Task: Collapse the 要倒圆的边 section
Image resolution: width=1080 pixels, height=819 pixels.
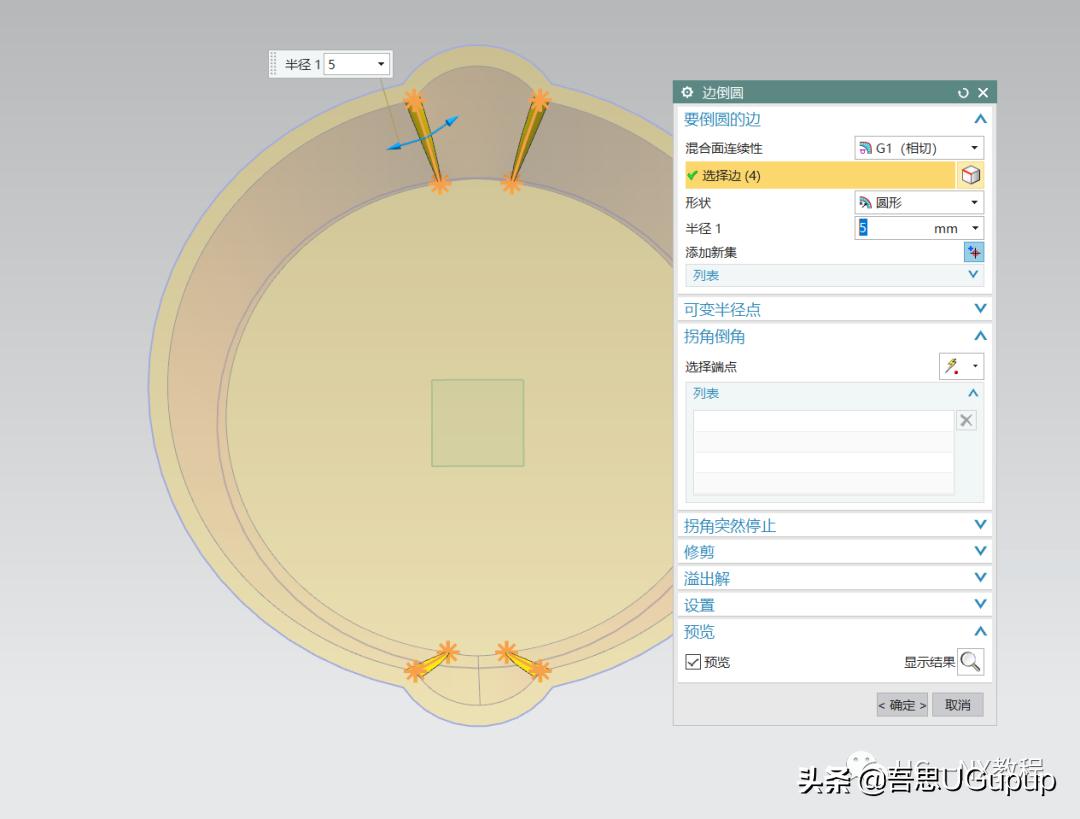Action: pyautogui.click(x=979, y=119)
